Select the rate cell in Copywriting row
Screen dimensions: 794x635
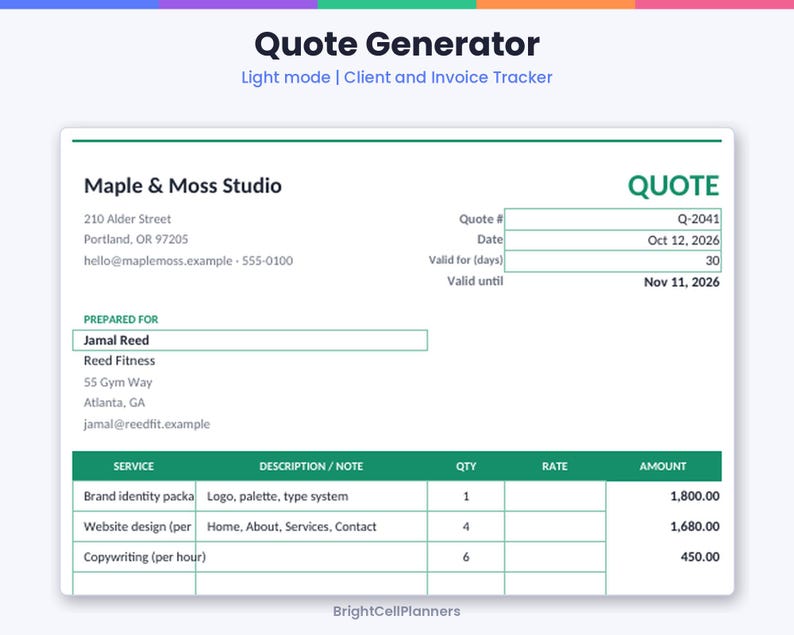tap(555, 557)
